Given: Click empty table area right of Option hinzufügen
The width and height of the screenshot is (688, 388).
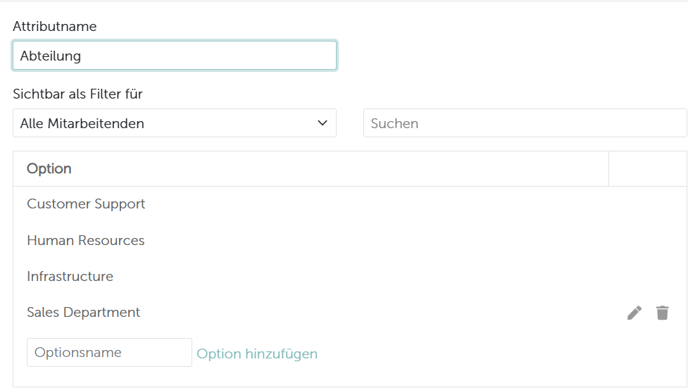Looking at the screenshot, I should point(502,354).
